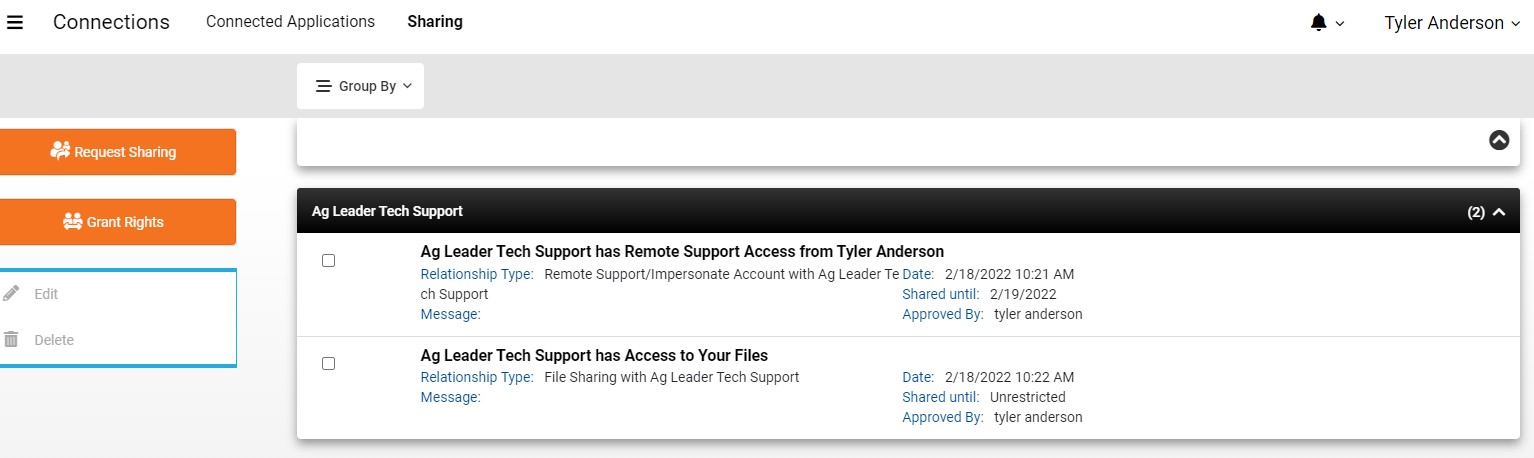Check the Remote Support Access entry checkbox

pos(328,261)
